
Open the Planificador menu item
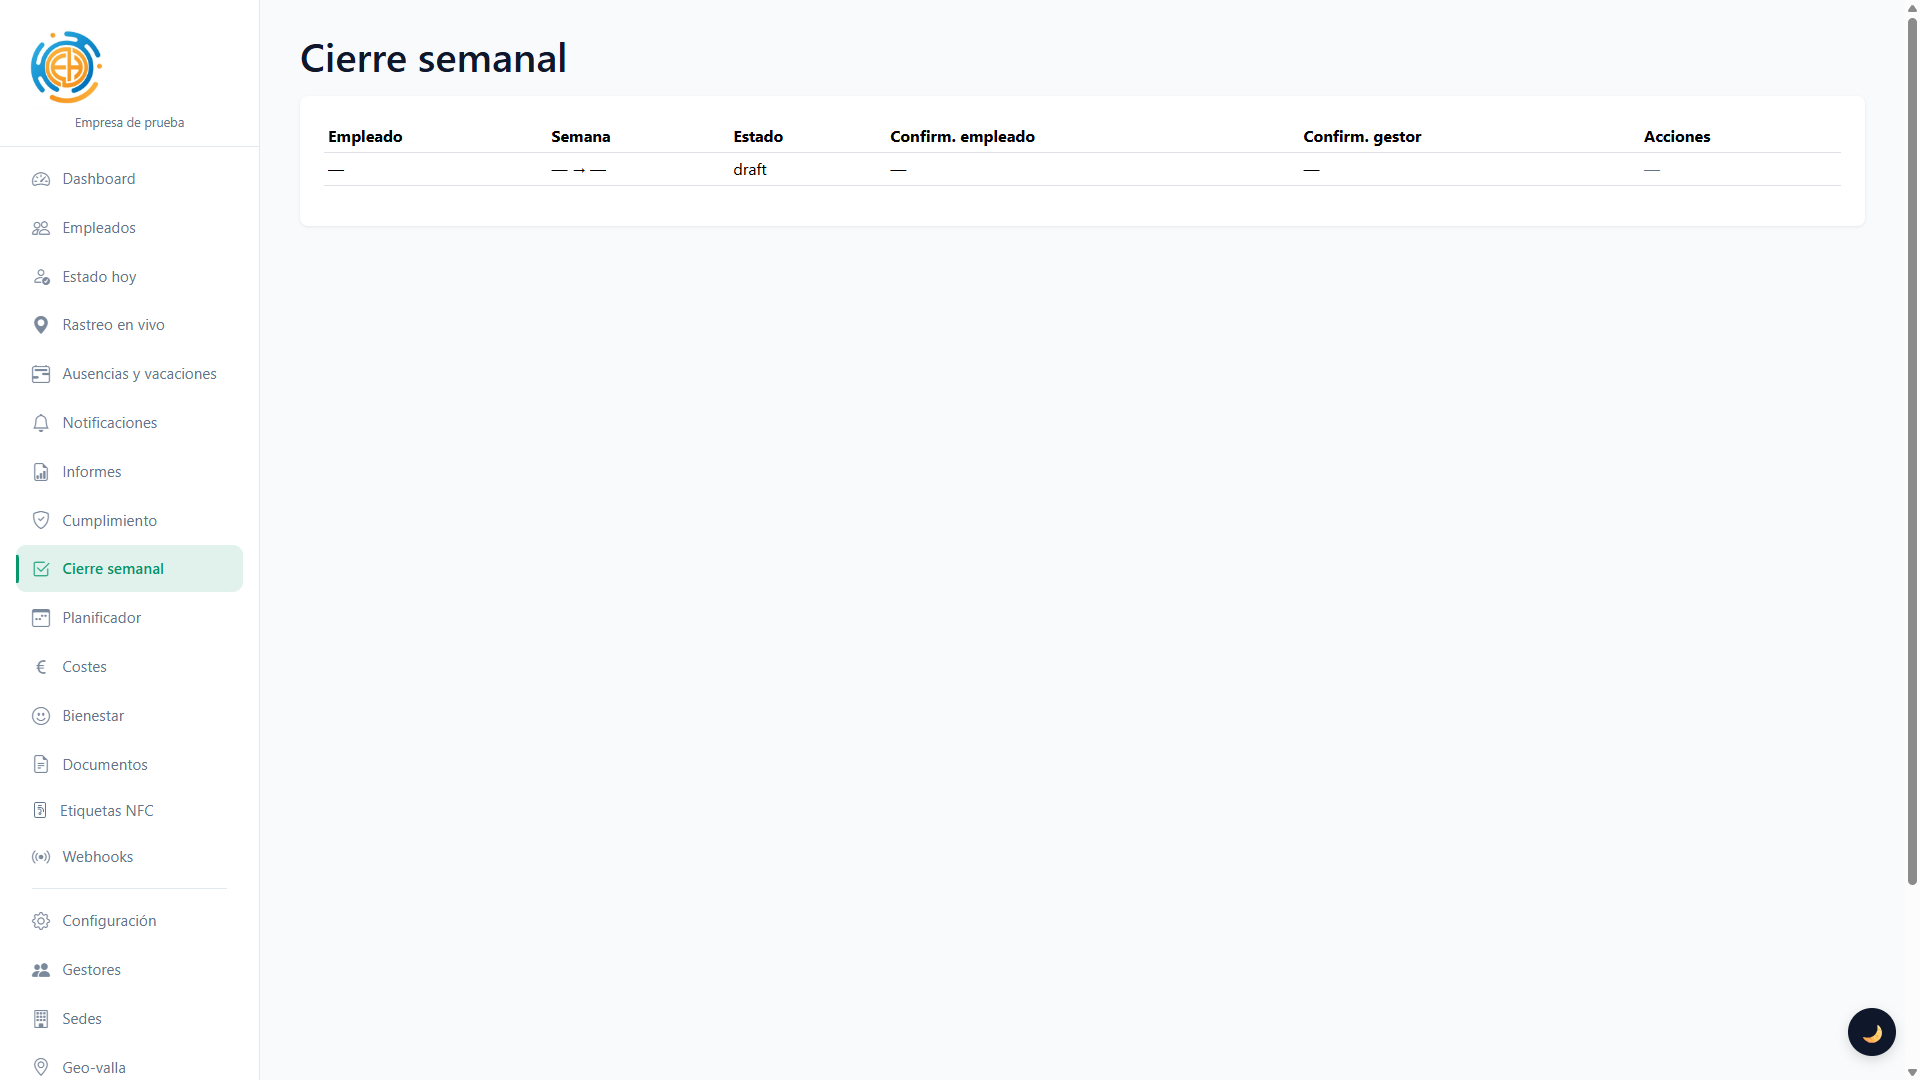pyautogui.click(x=102, y=618)
